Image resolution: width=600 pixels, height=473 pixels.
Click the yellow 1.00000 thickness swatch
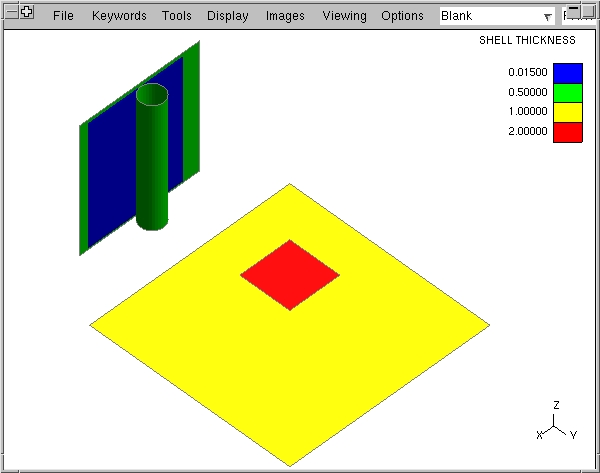(568, 111)
